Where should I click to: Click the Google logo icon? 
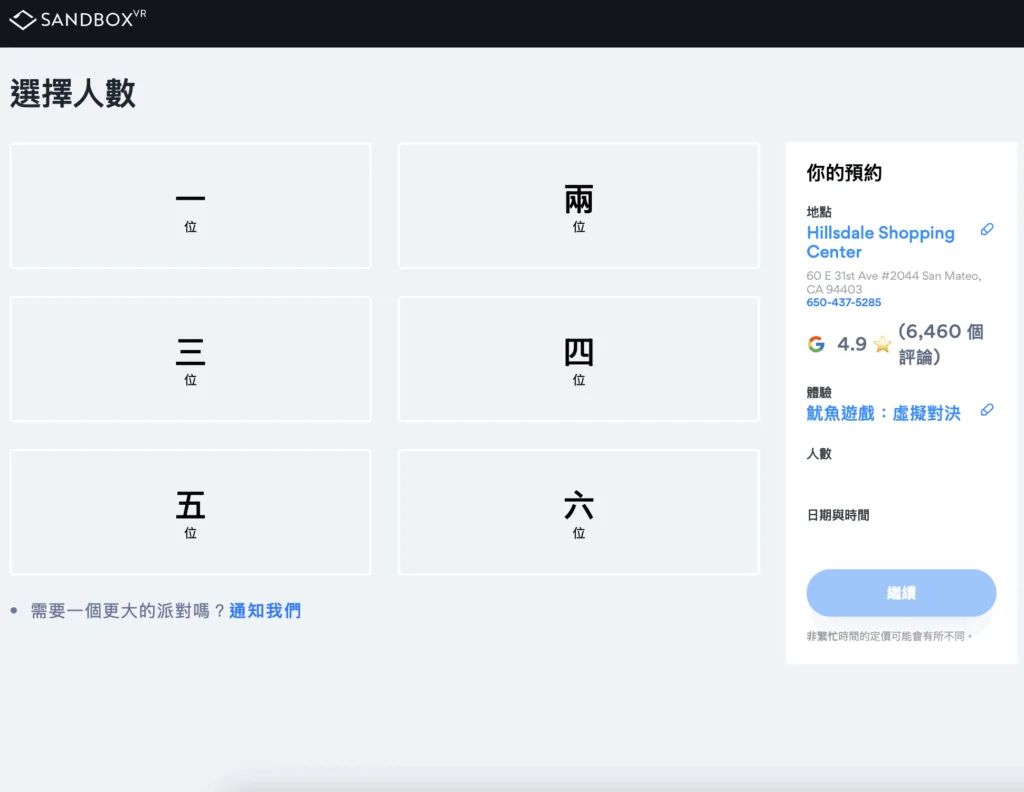coord(816,343)
